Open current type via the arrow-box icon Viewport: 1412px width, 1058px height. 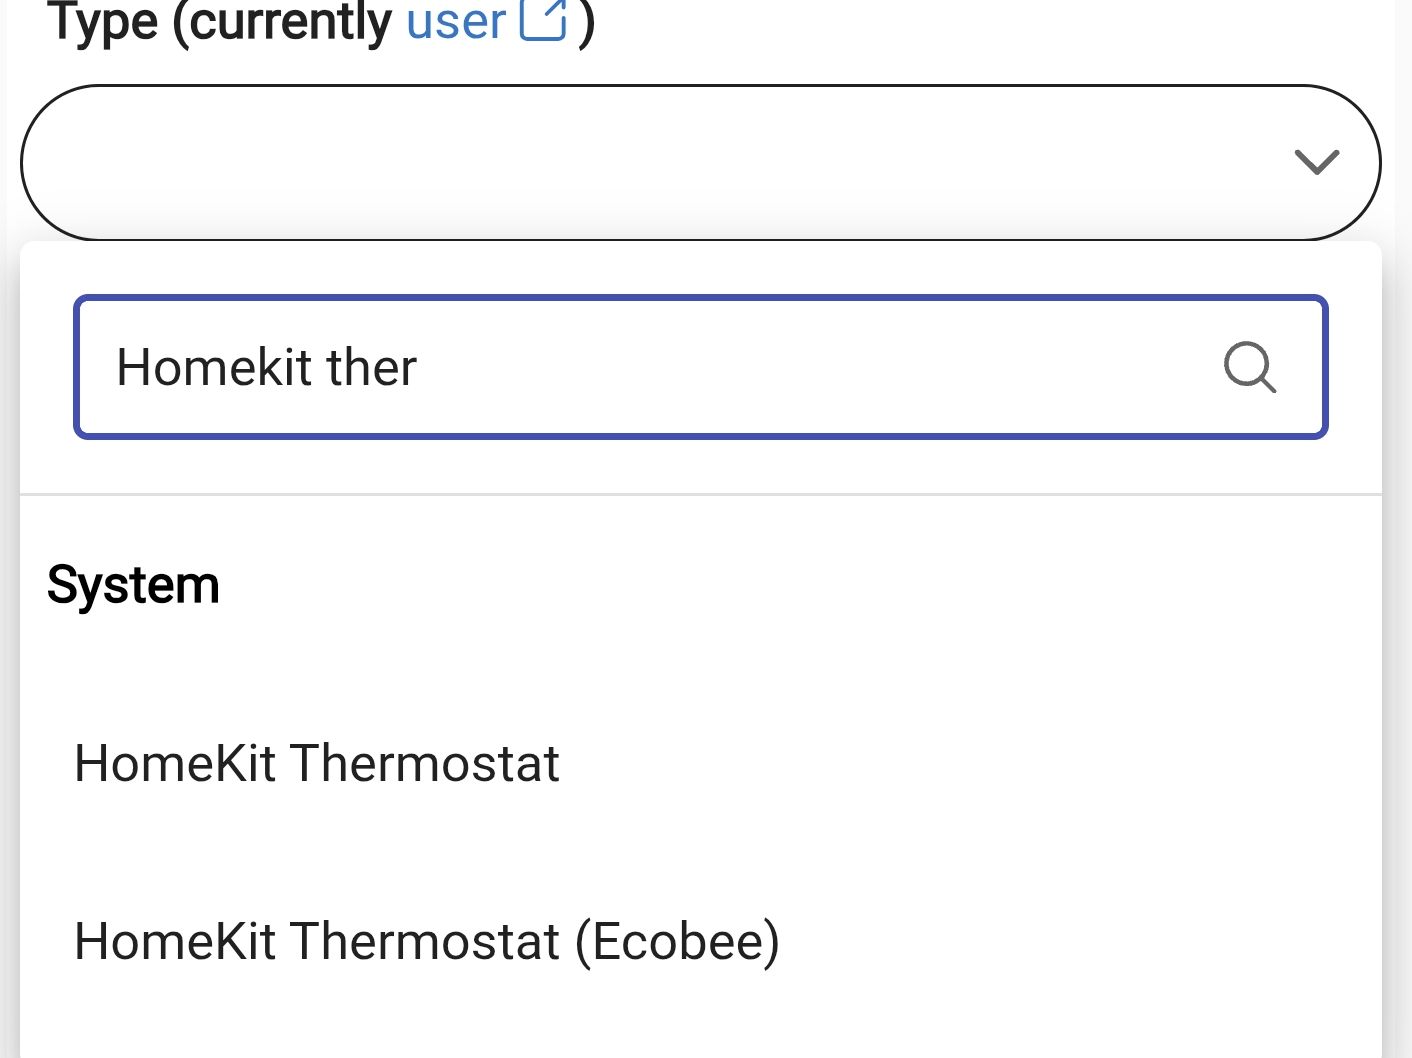pos(544,20)
